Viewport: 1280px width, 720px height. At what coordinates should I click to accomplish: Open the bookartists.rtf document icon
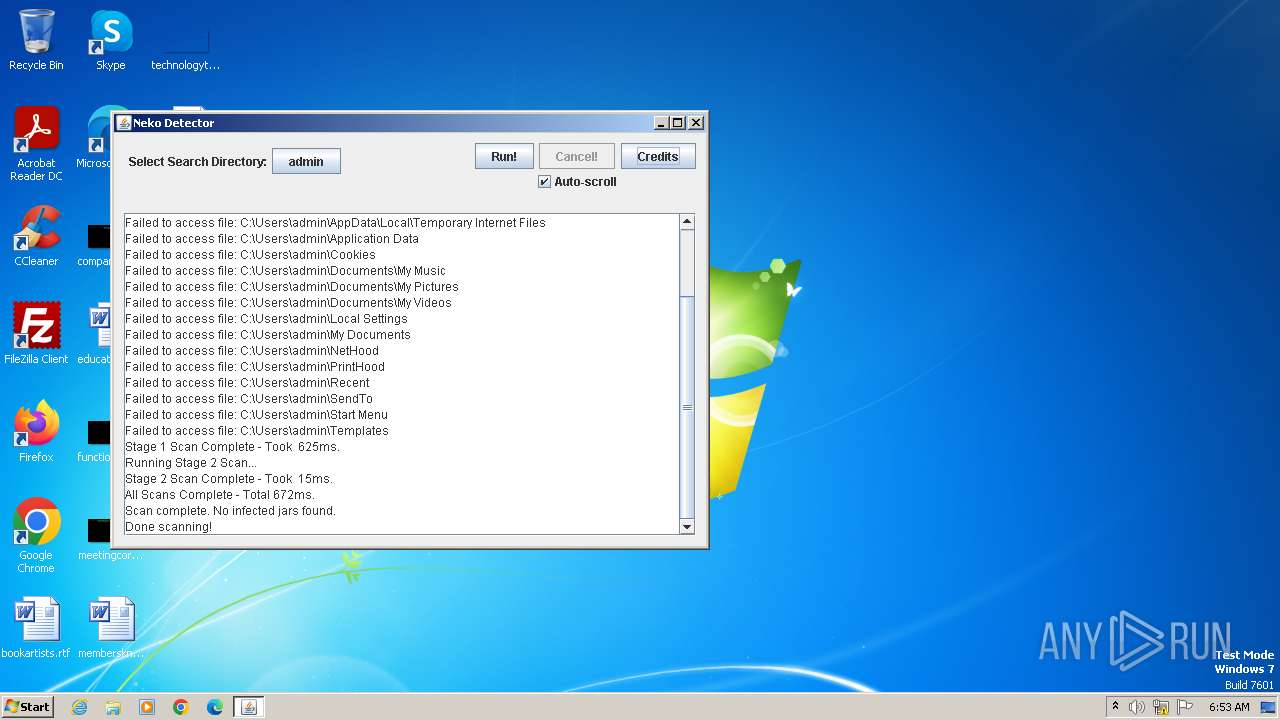pos(36,628)
